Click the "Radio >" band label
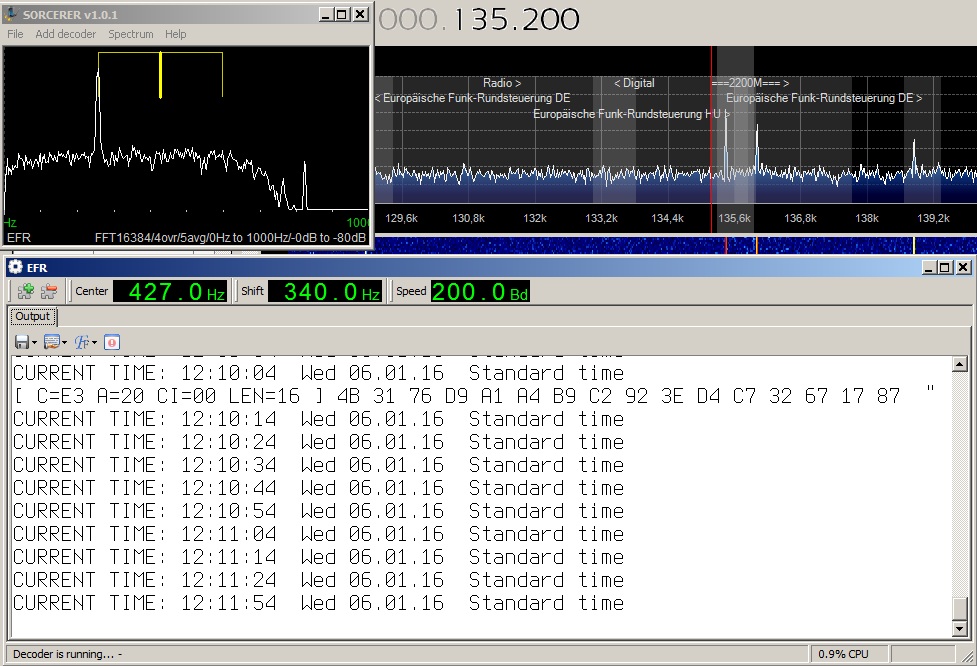This screenshot has width=977, height=666. (502, 83)
